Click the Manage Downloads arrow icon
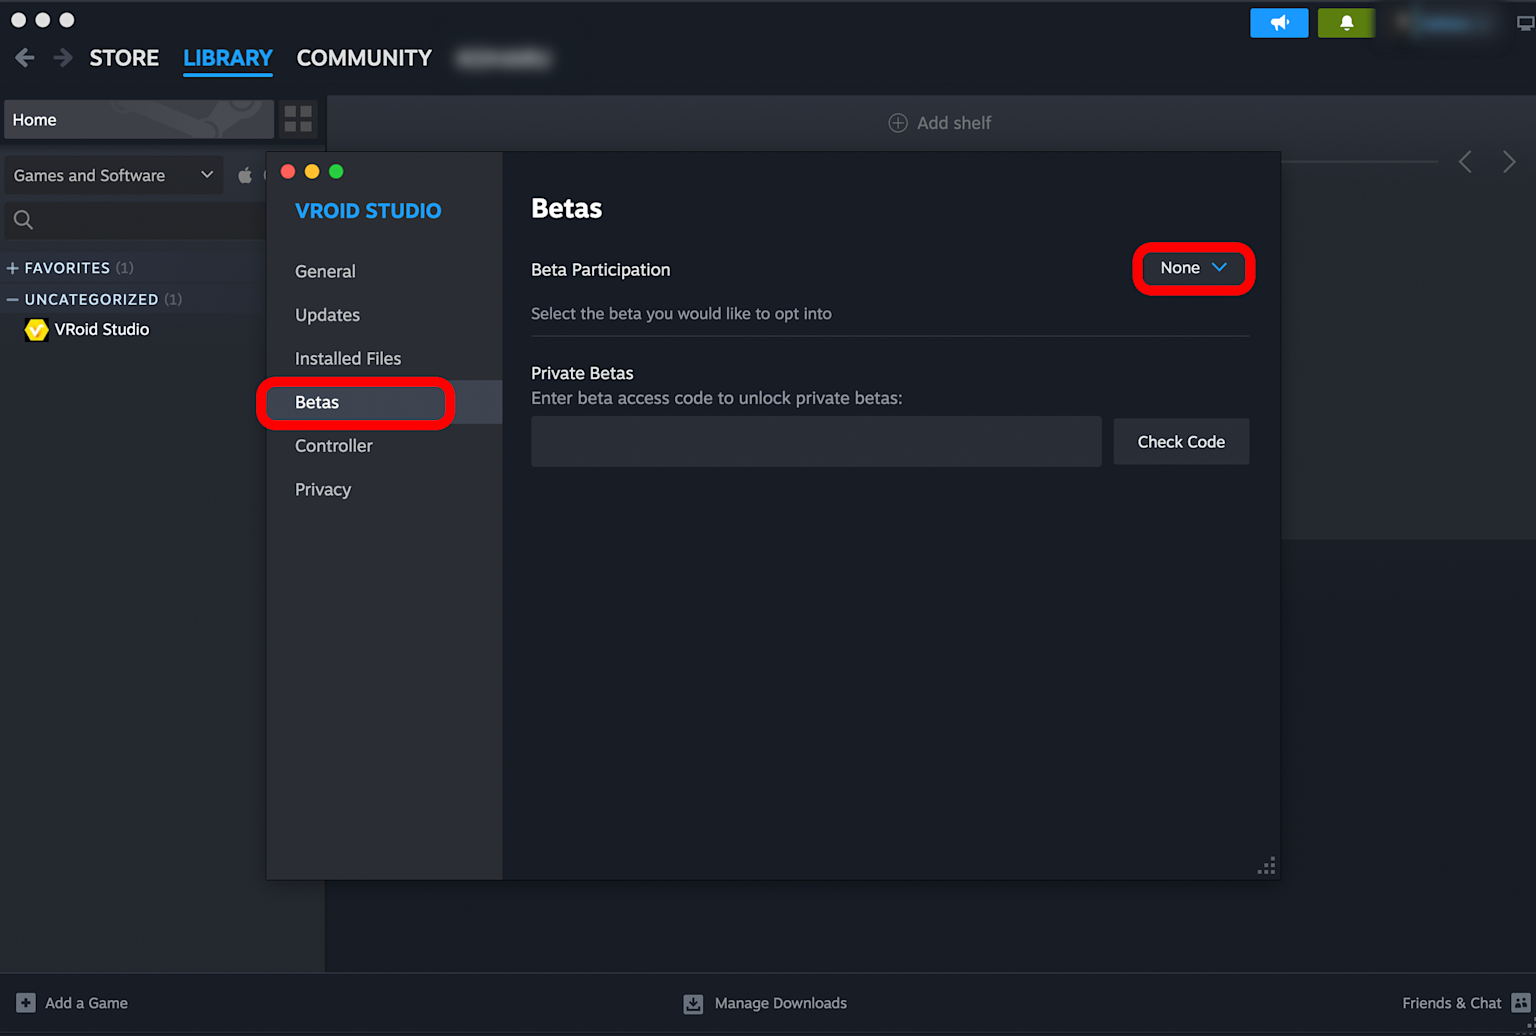The width and height of the screenshot is (1536, 1036). 693,1004
